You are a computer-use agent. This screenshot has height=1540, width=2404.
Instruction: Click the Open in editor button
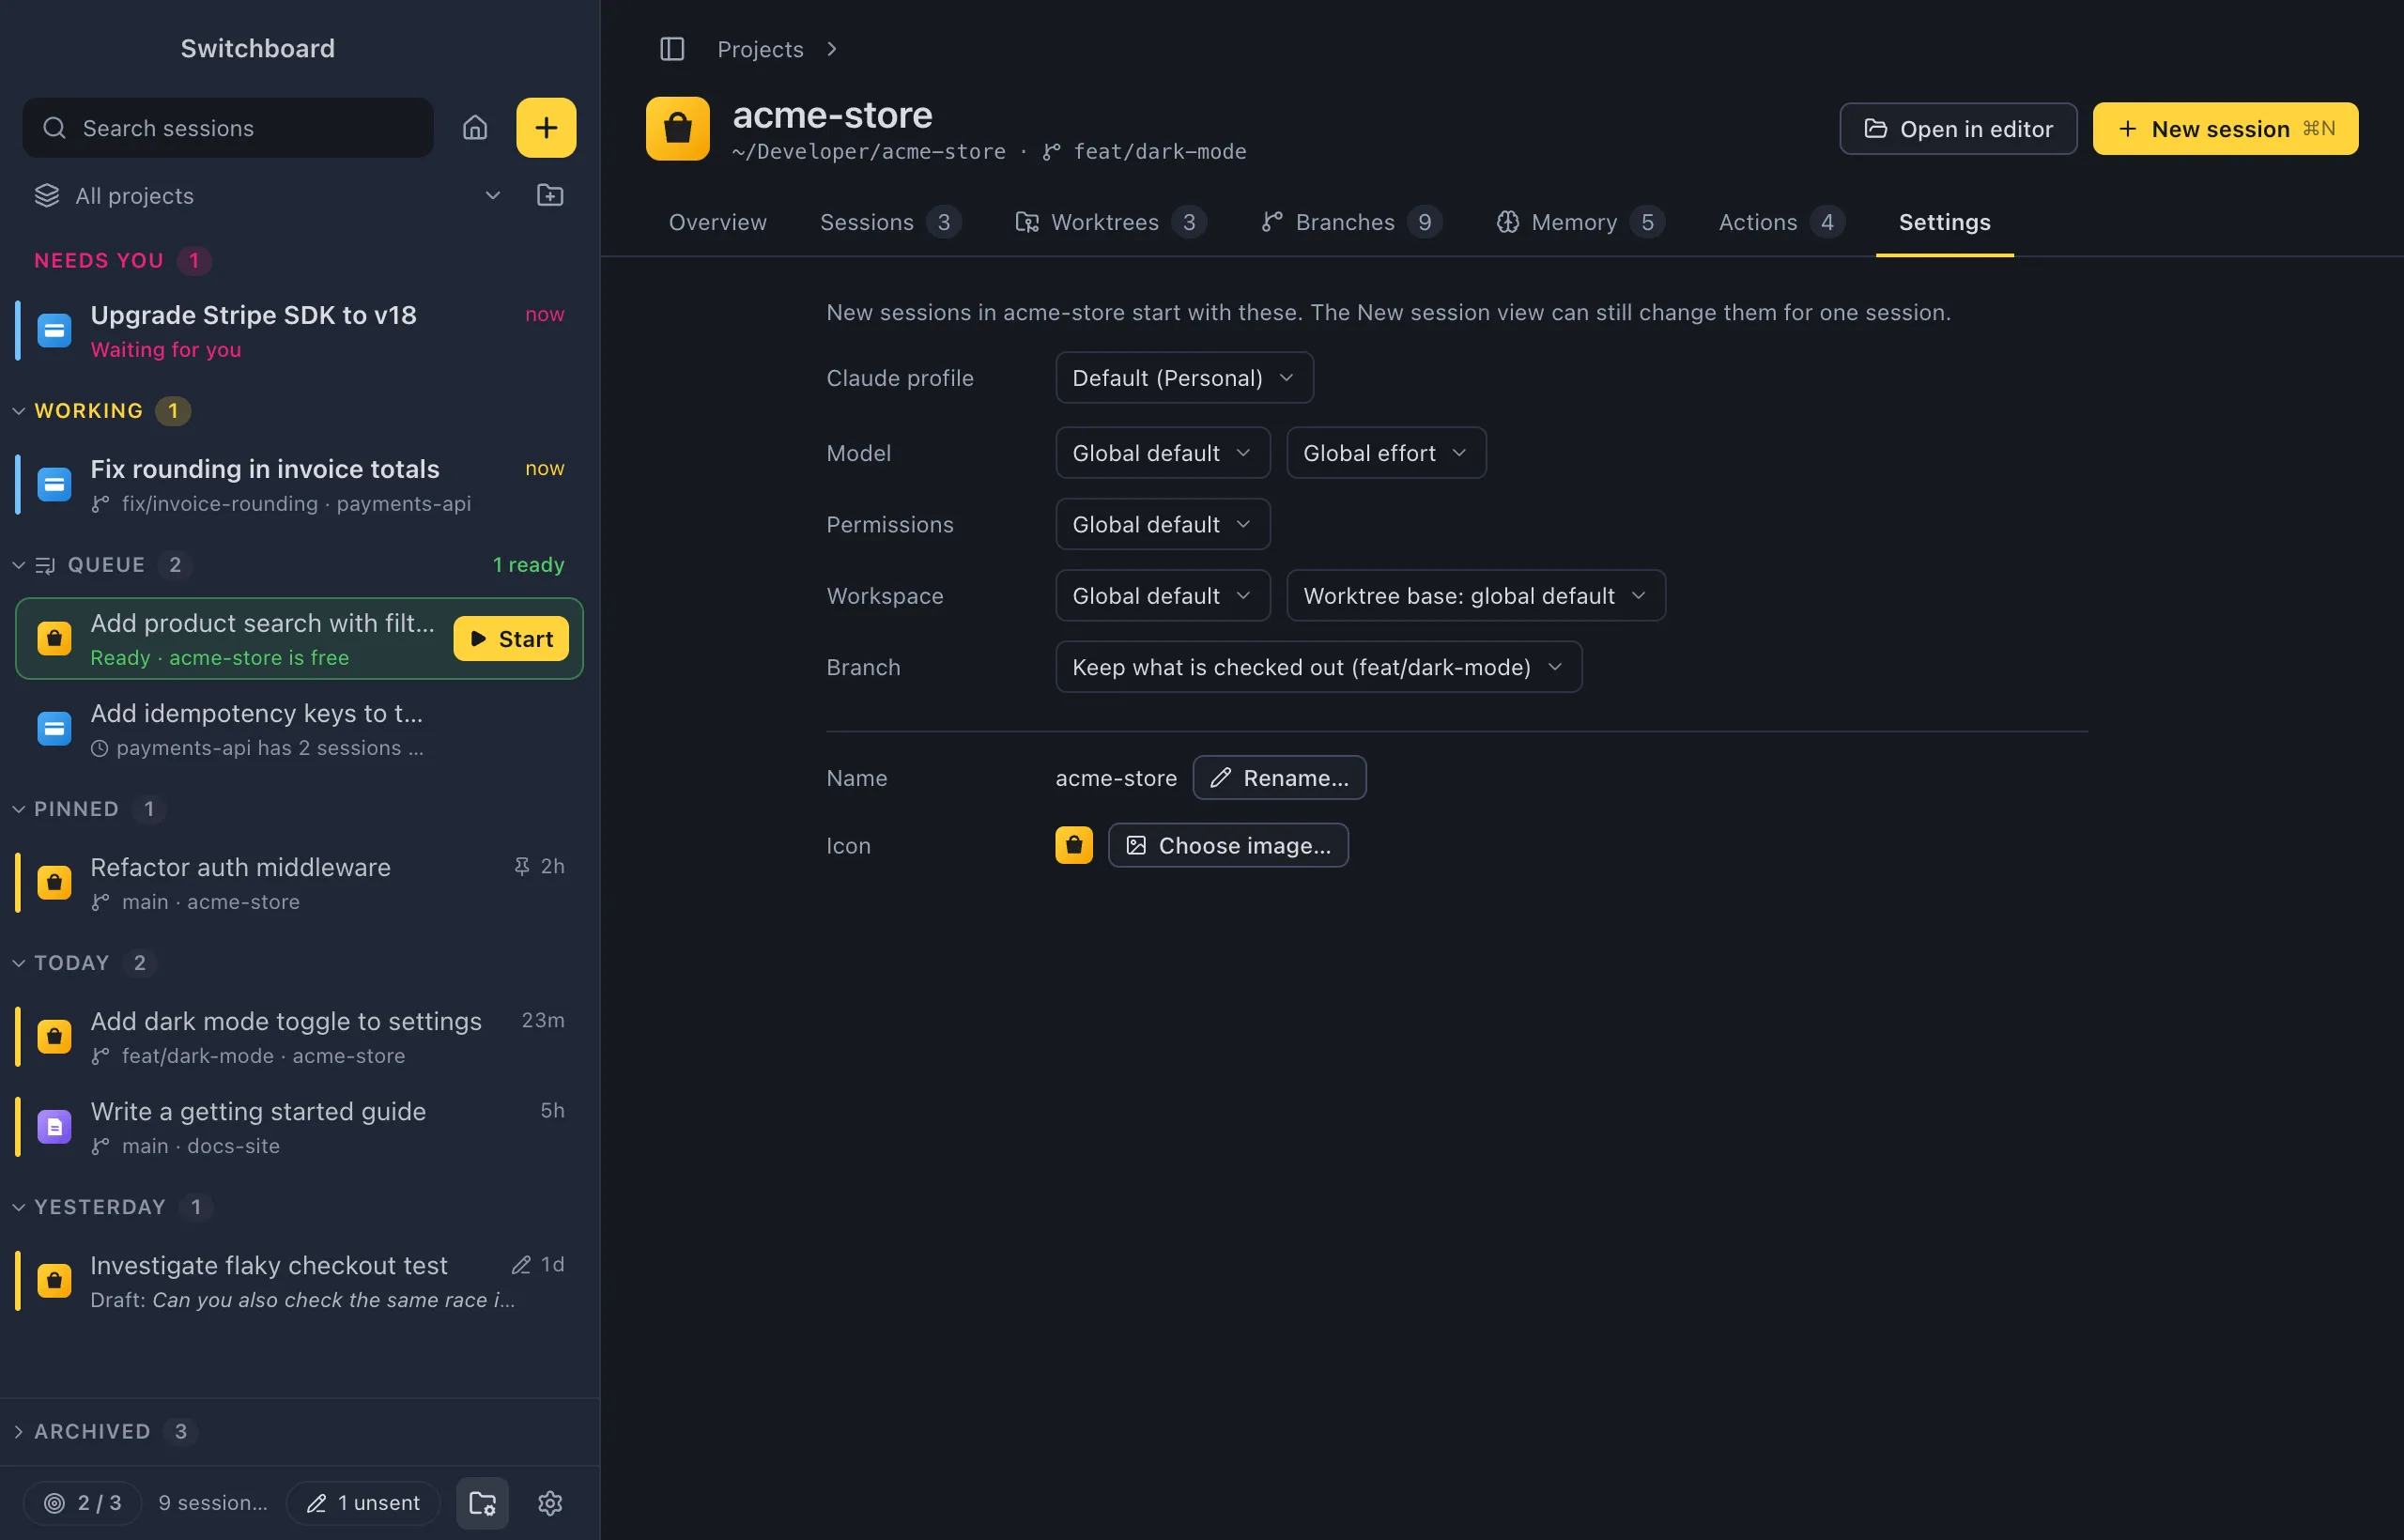pos(1958,129)
